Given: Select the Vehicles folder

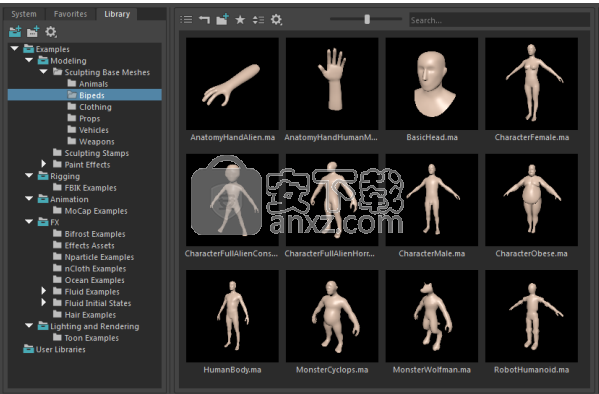Looking at the screenshot, I should (x=88, y=130).
